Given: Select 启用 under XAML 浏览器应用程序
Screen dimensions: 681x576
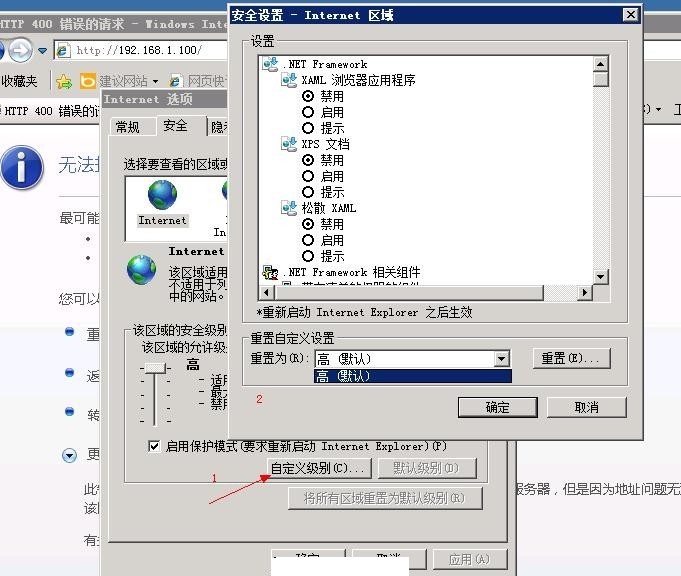Looking at the screenshot, I should click(x=309, y=112).
